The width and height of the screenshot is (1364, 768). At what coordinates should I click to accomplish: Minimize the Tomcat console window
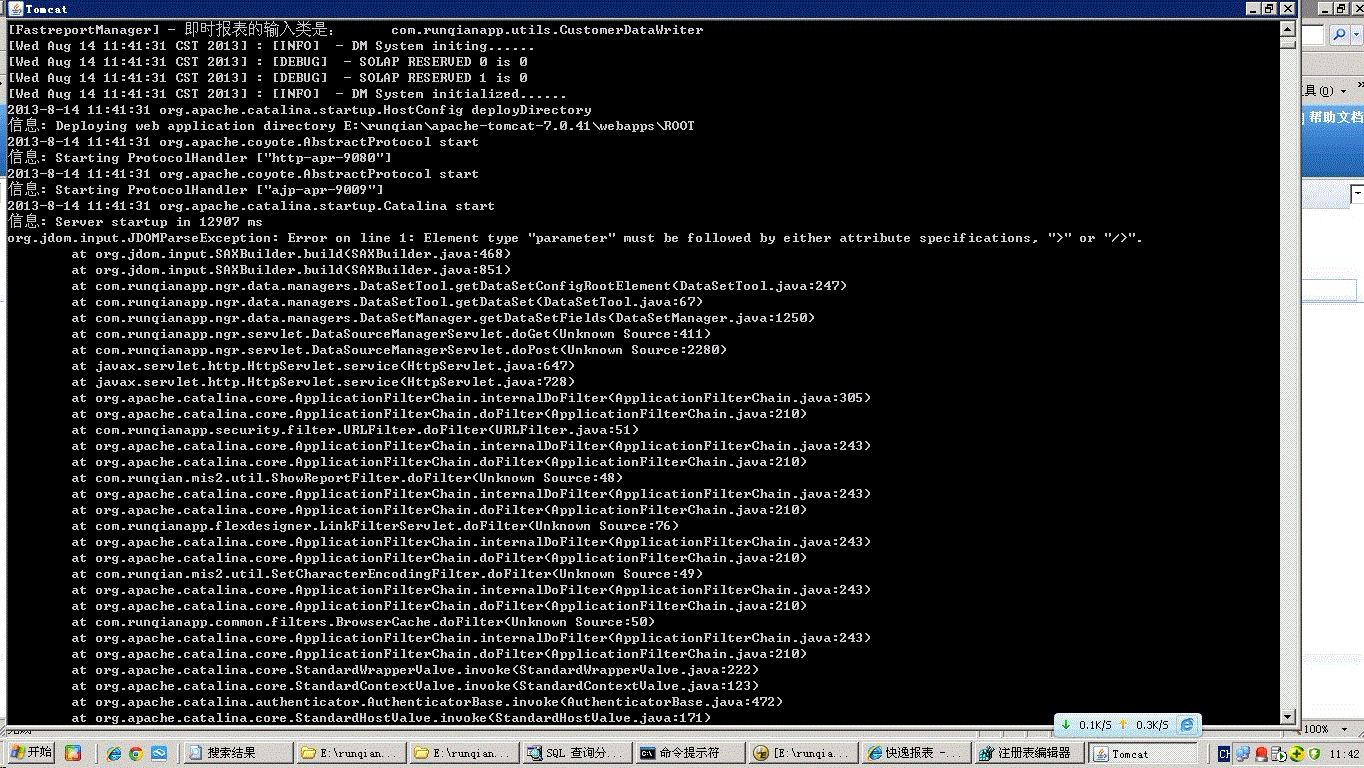tap(1251, 9)
